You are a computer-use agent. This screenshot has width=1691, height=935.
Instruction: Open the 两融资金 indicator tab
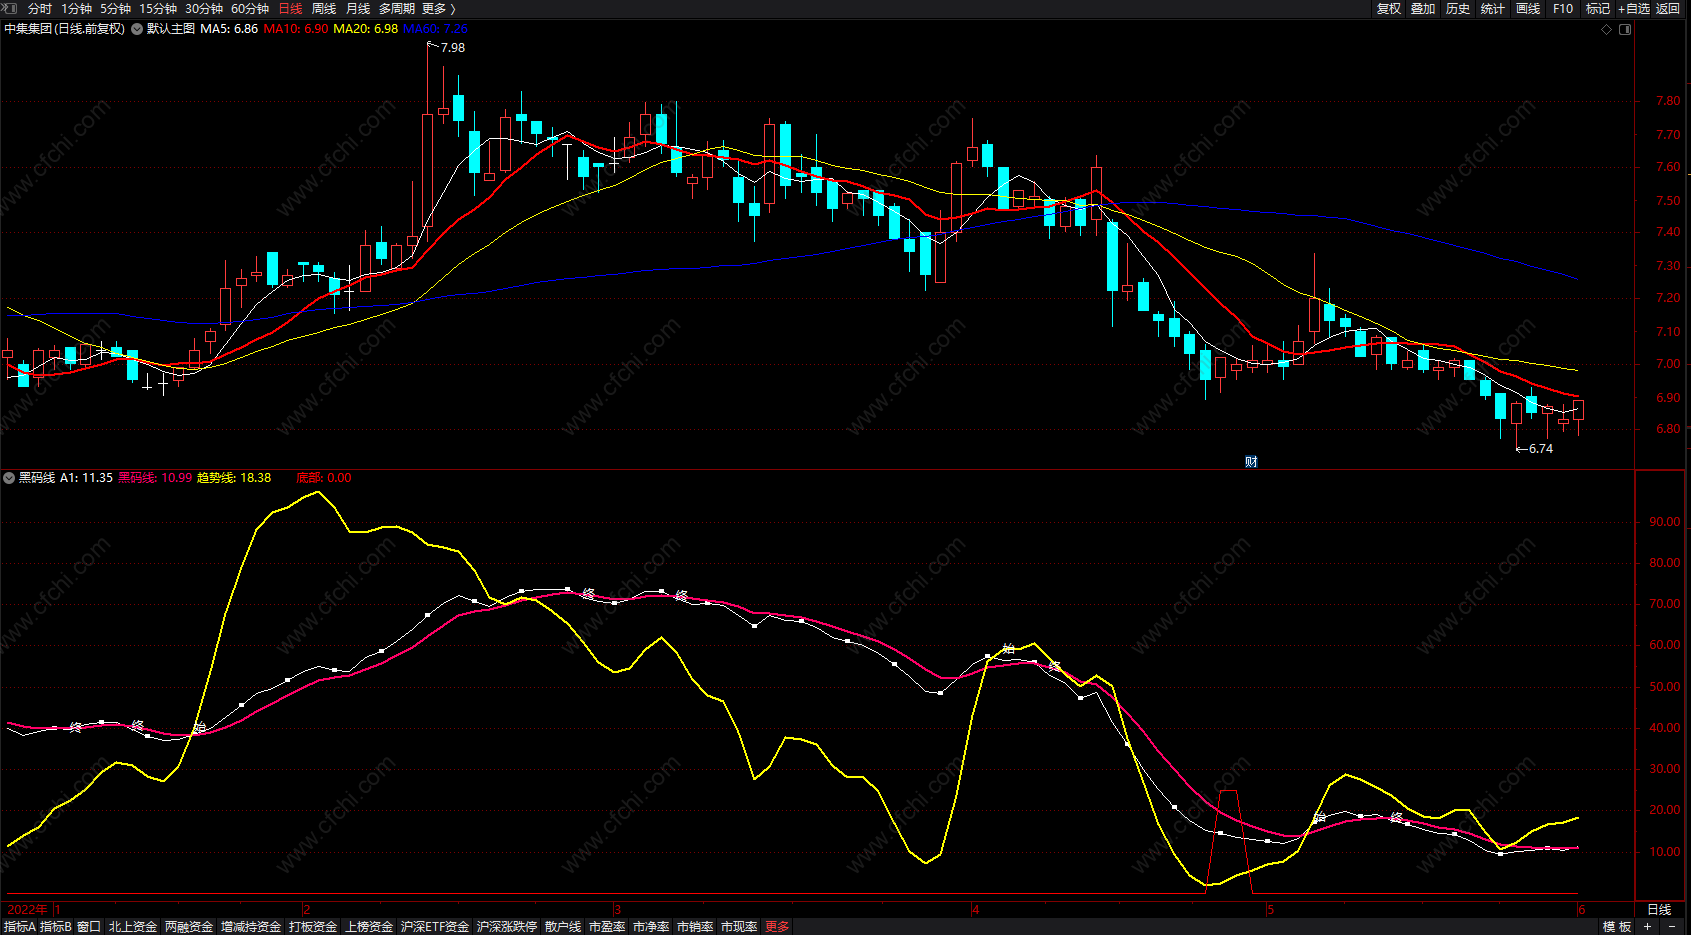[189, 927]
